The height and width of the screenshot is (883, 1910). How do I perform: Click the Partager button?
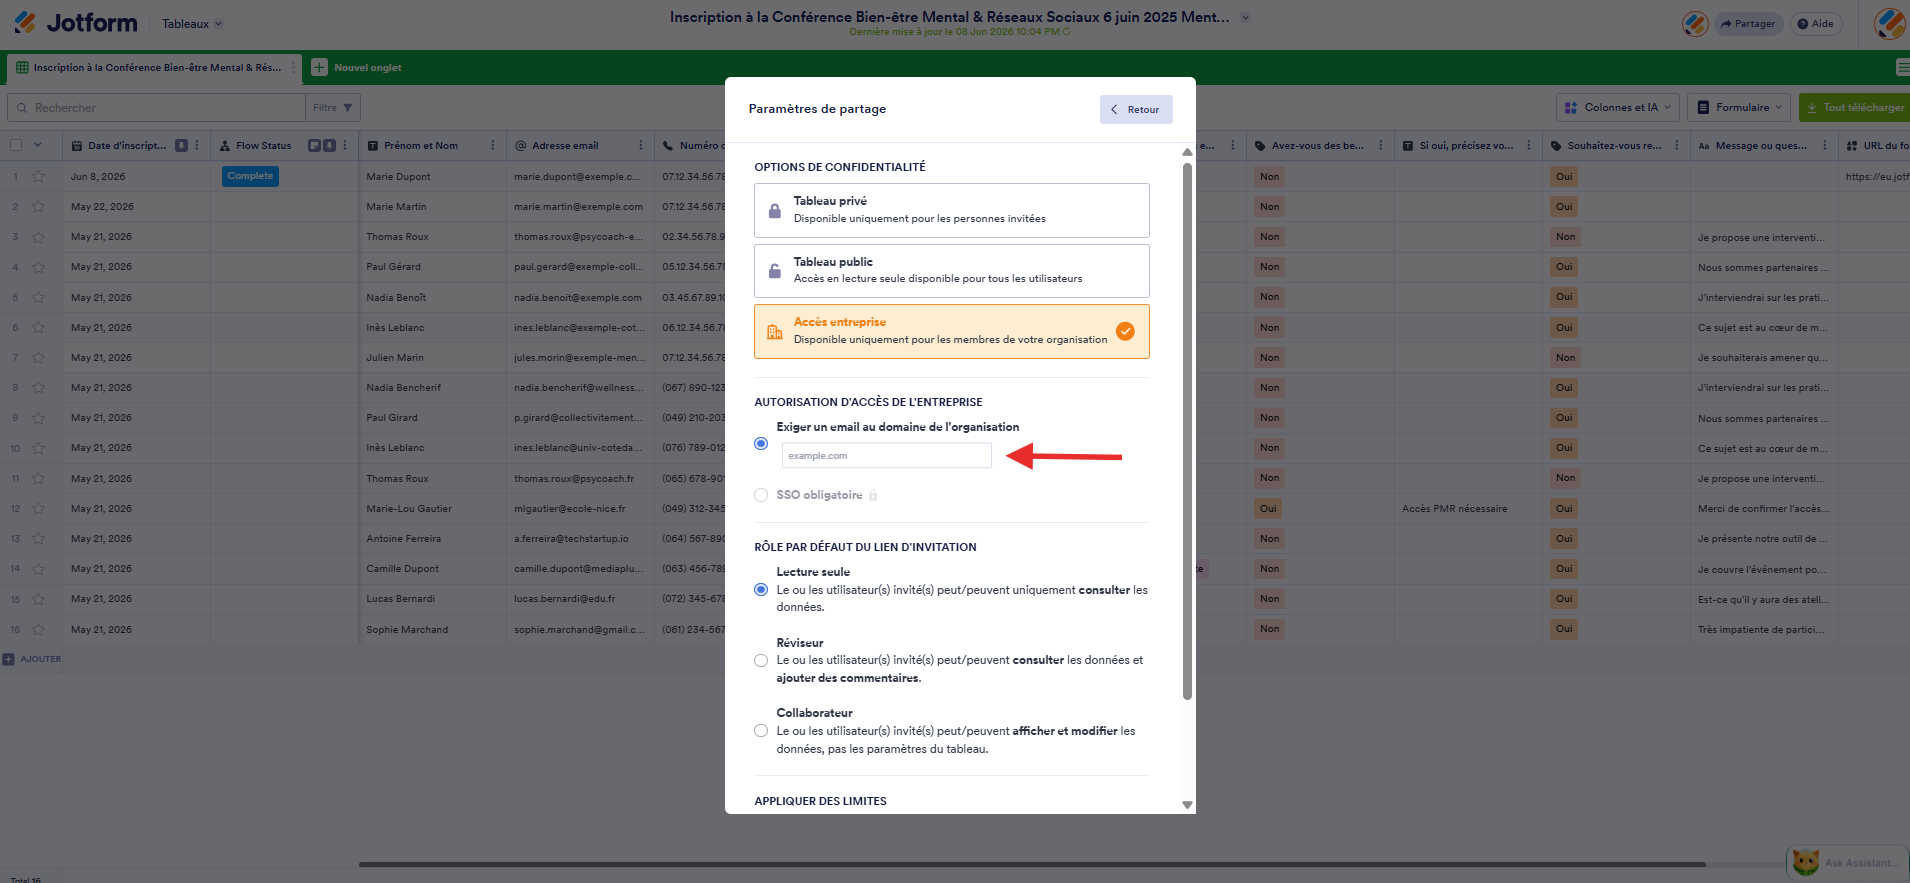tap(1748, 24)
